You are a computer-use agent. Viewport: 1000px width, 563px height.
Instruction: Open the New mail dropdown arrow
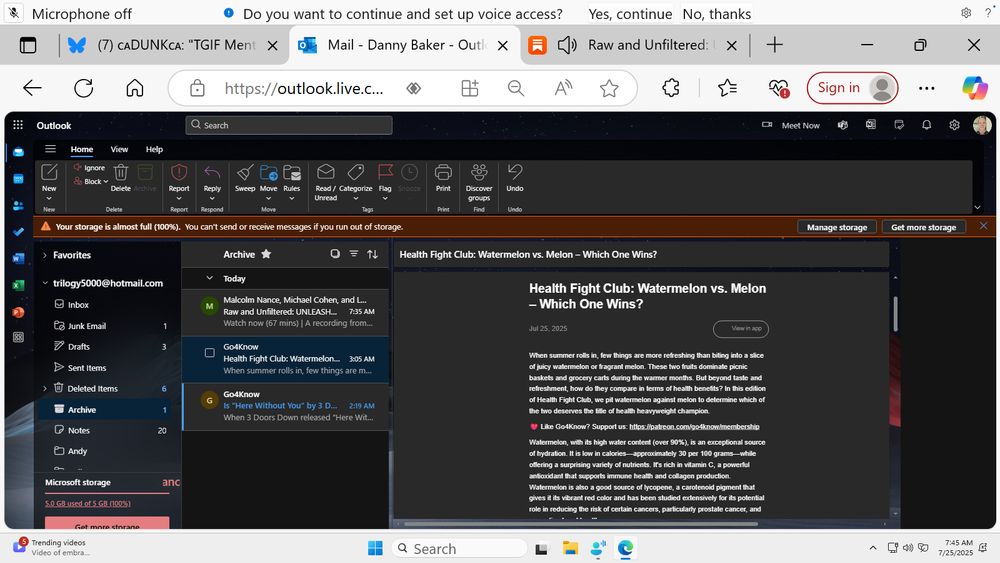[x=49, y=199]
